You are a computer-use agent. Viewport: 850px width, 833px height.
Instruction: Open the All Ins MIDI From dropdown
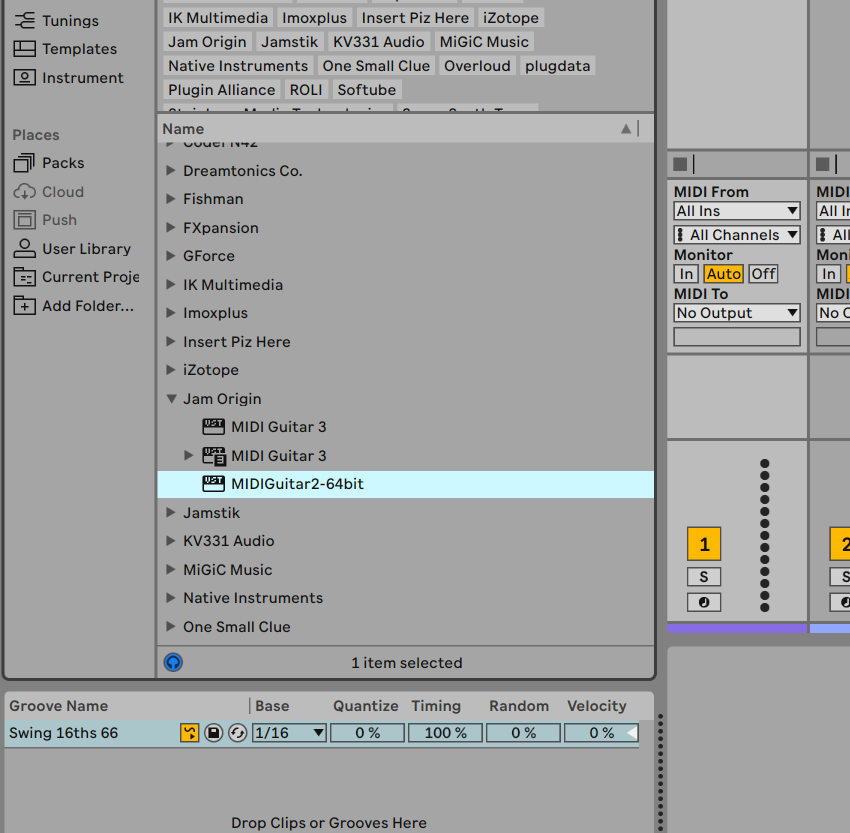[737, 211]
